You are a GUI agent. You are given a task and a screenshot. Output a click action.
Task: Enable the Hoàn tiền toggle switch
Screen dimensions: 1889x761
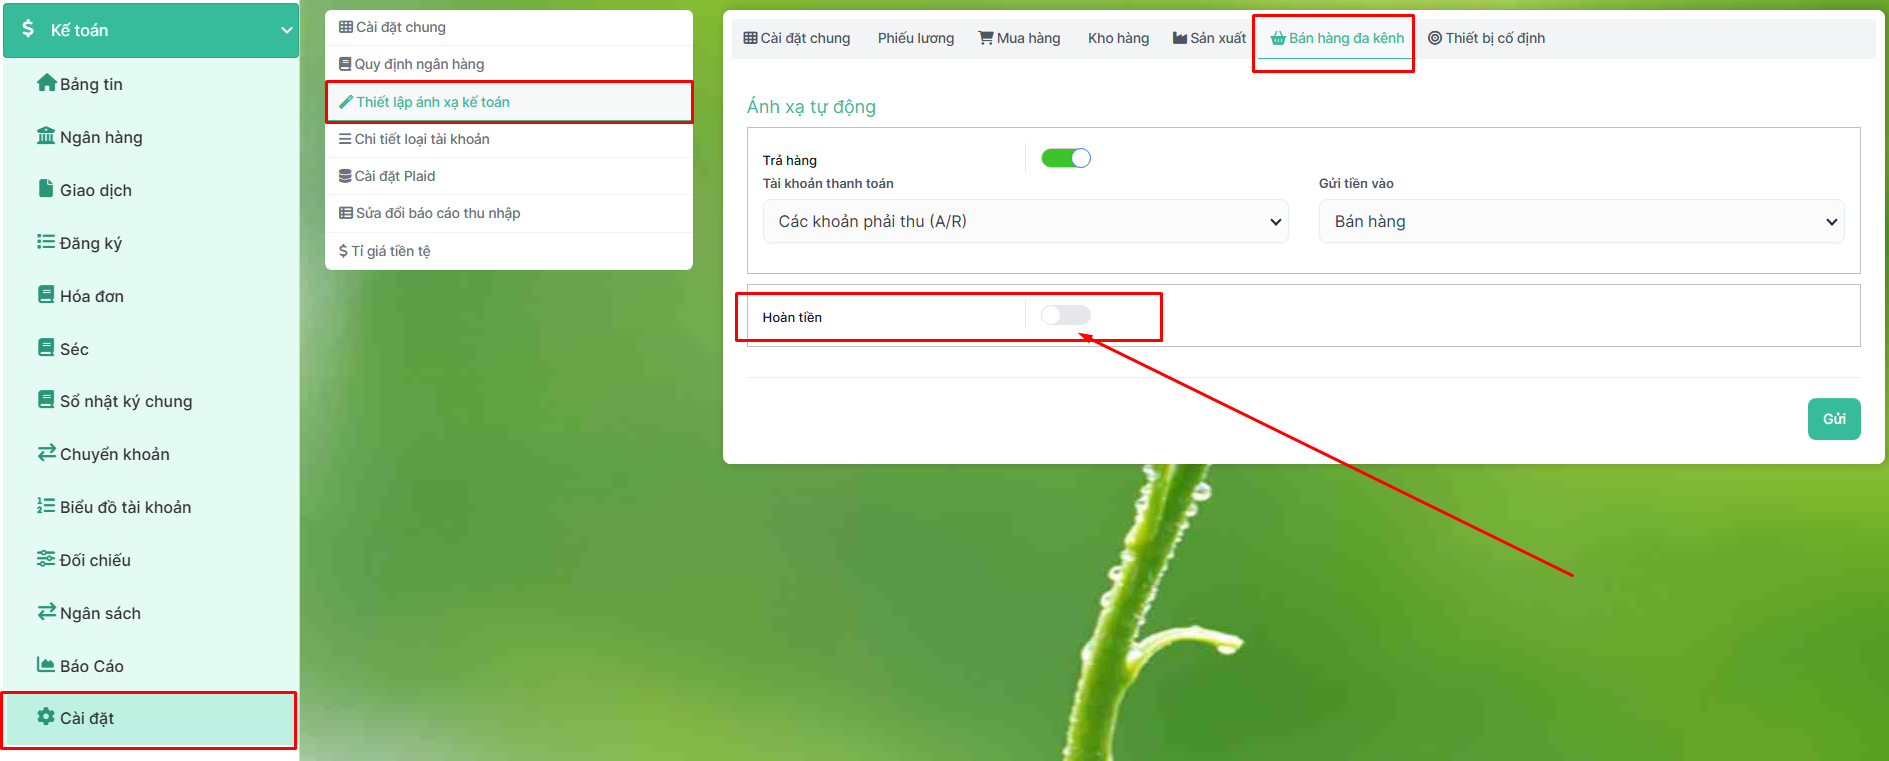[1066, 315]
